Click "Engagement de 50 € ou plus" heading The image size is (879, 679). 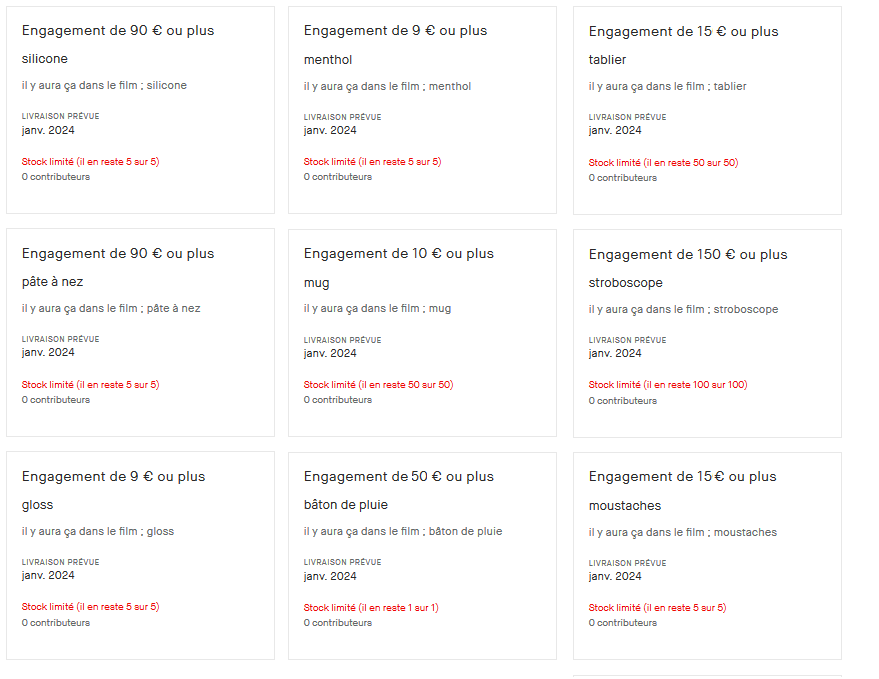398,477
